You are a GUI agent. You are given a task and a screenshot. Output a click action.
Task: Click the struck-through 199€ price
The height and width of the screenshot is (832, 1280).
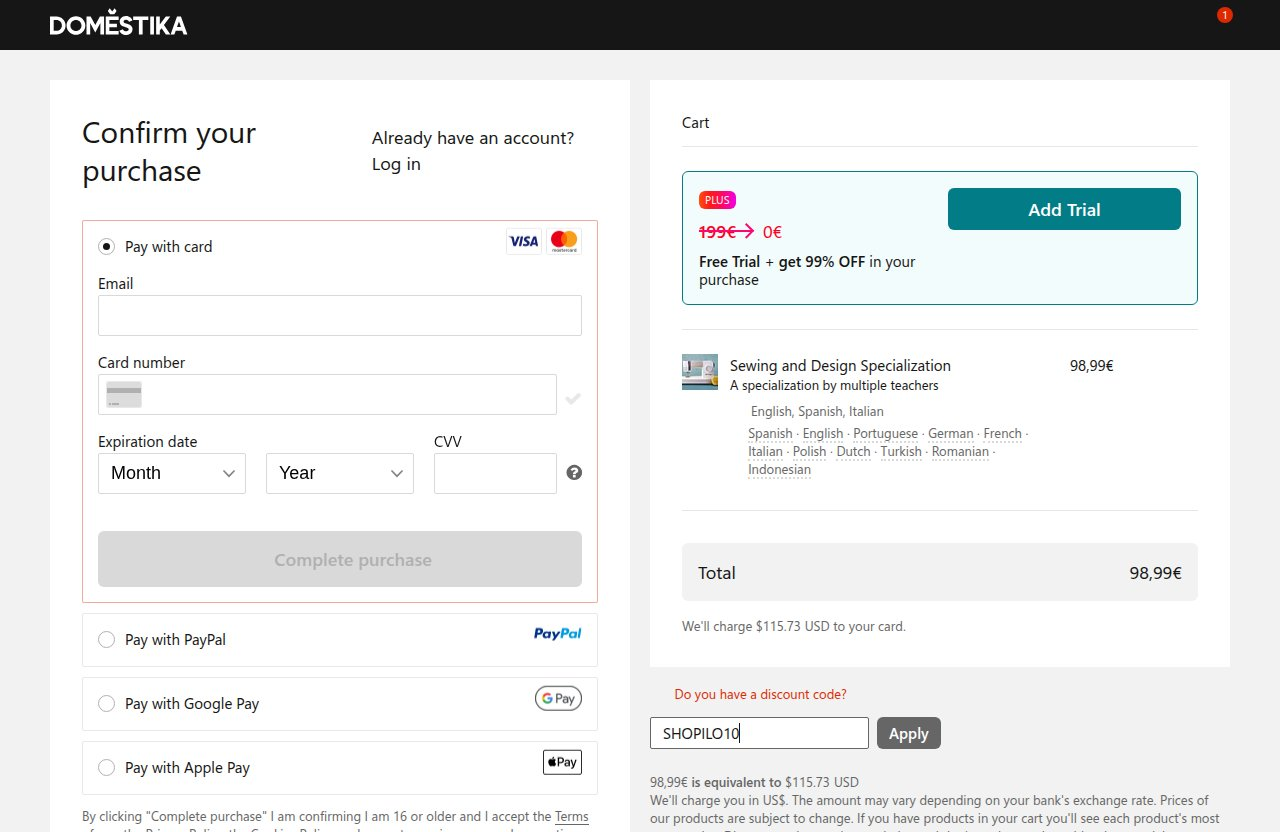click(717, 232)
